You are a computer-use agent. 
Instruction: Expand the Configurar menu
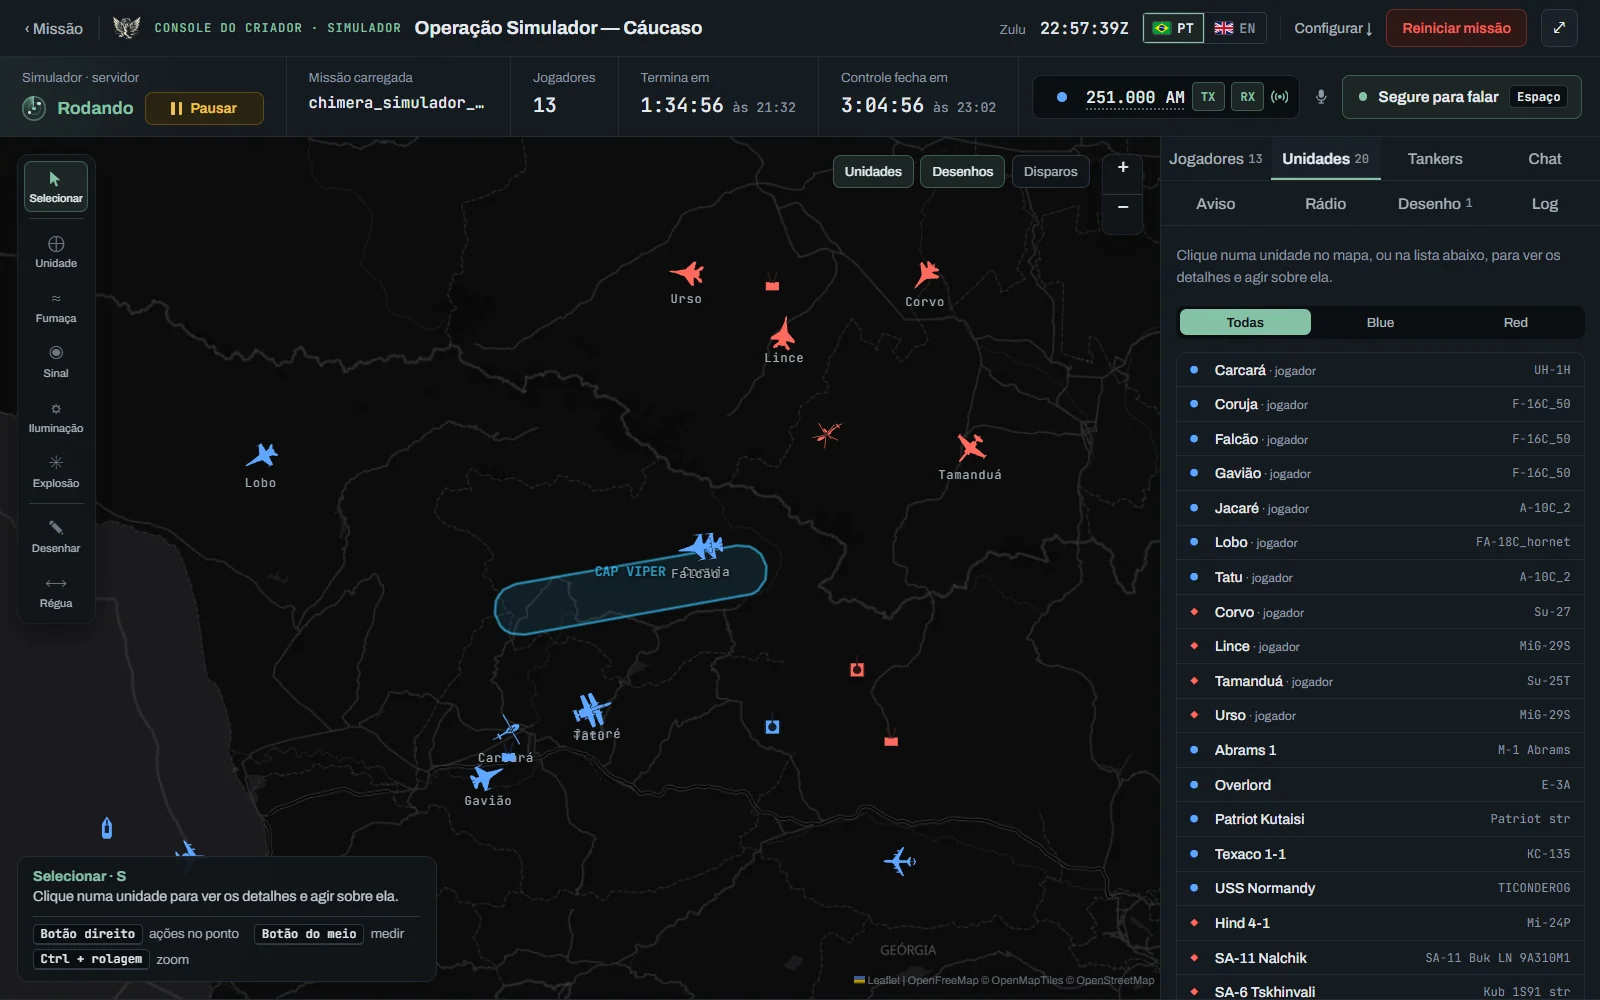[x=1333, y=28]
